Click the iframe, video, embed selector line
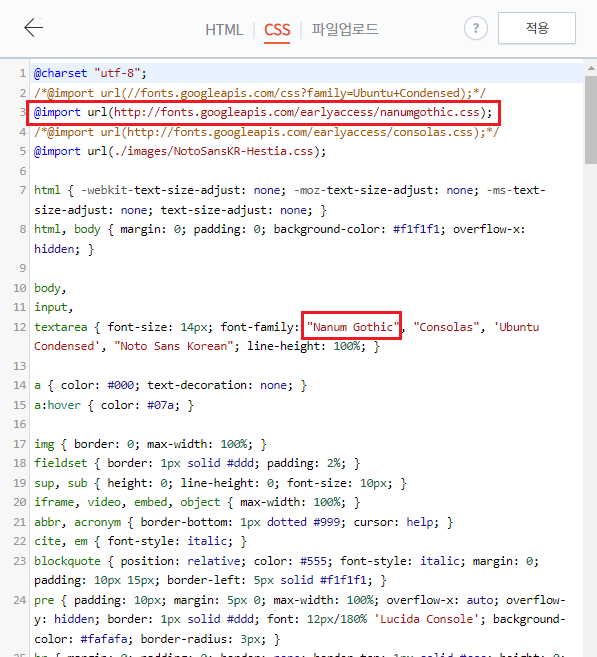 [x=197, y=502]
